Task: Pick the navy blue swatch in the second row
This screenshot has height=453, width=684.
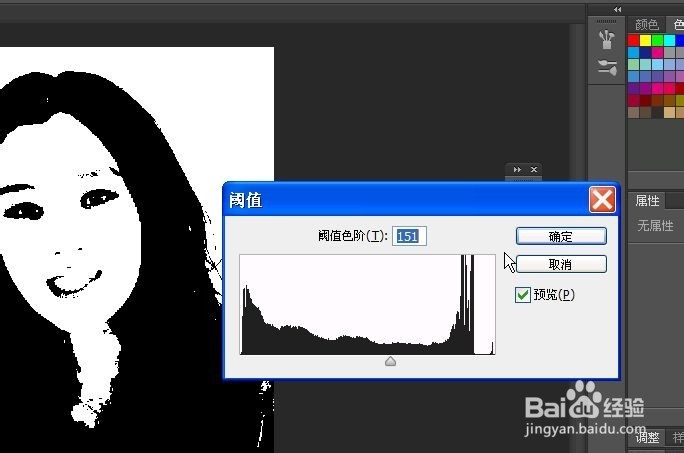Action: click(x=645, y=53)
